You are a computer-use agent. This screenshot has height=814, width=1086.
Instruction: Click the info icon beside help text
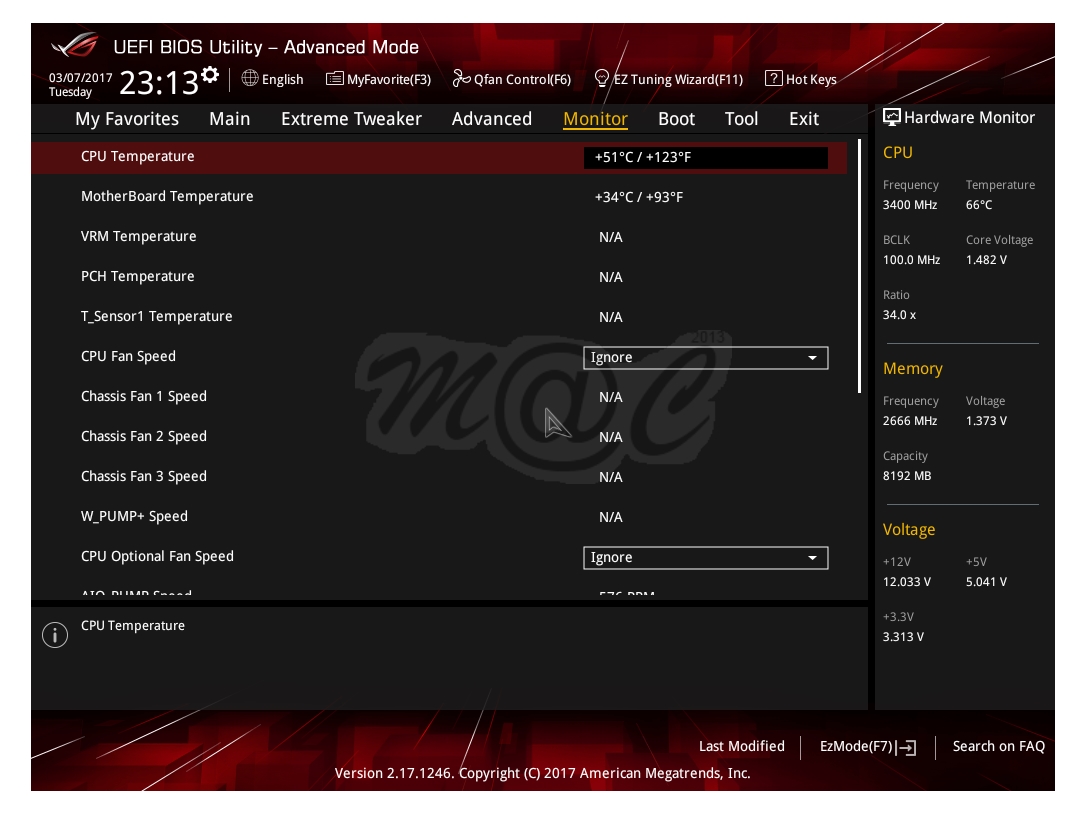(55, 635)
